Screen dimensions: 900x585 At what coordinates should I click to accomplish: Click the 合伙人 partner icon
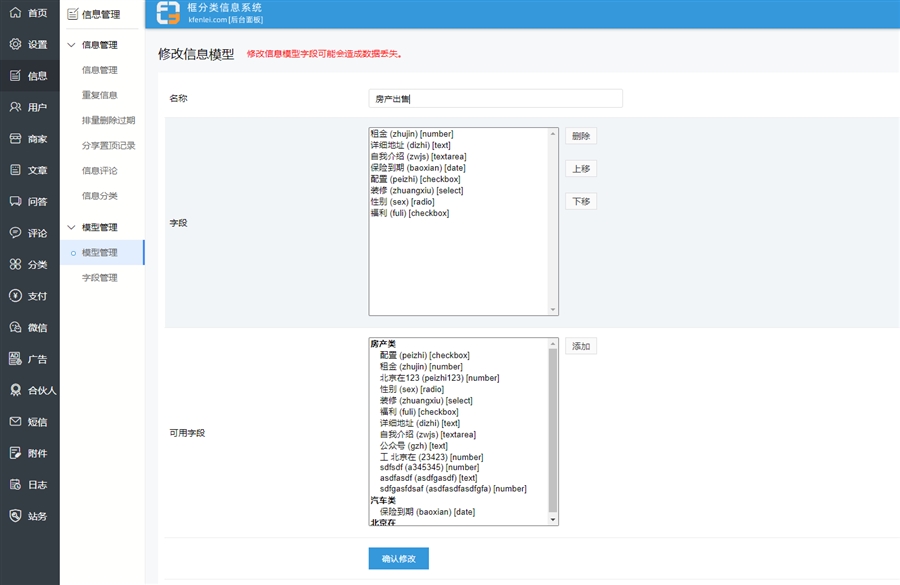(x=15, y=390)
